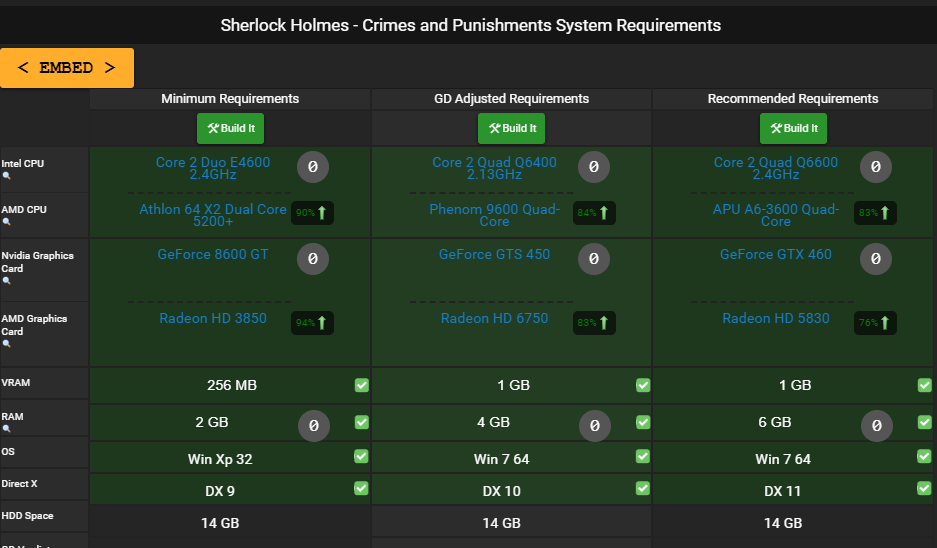This screenshot has height=548, width=937.
Task: Open Athlon 64 X2 Dual Core 5200+ link
Action: tap(213, 215)
